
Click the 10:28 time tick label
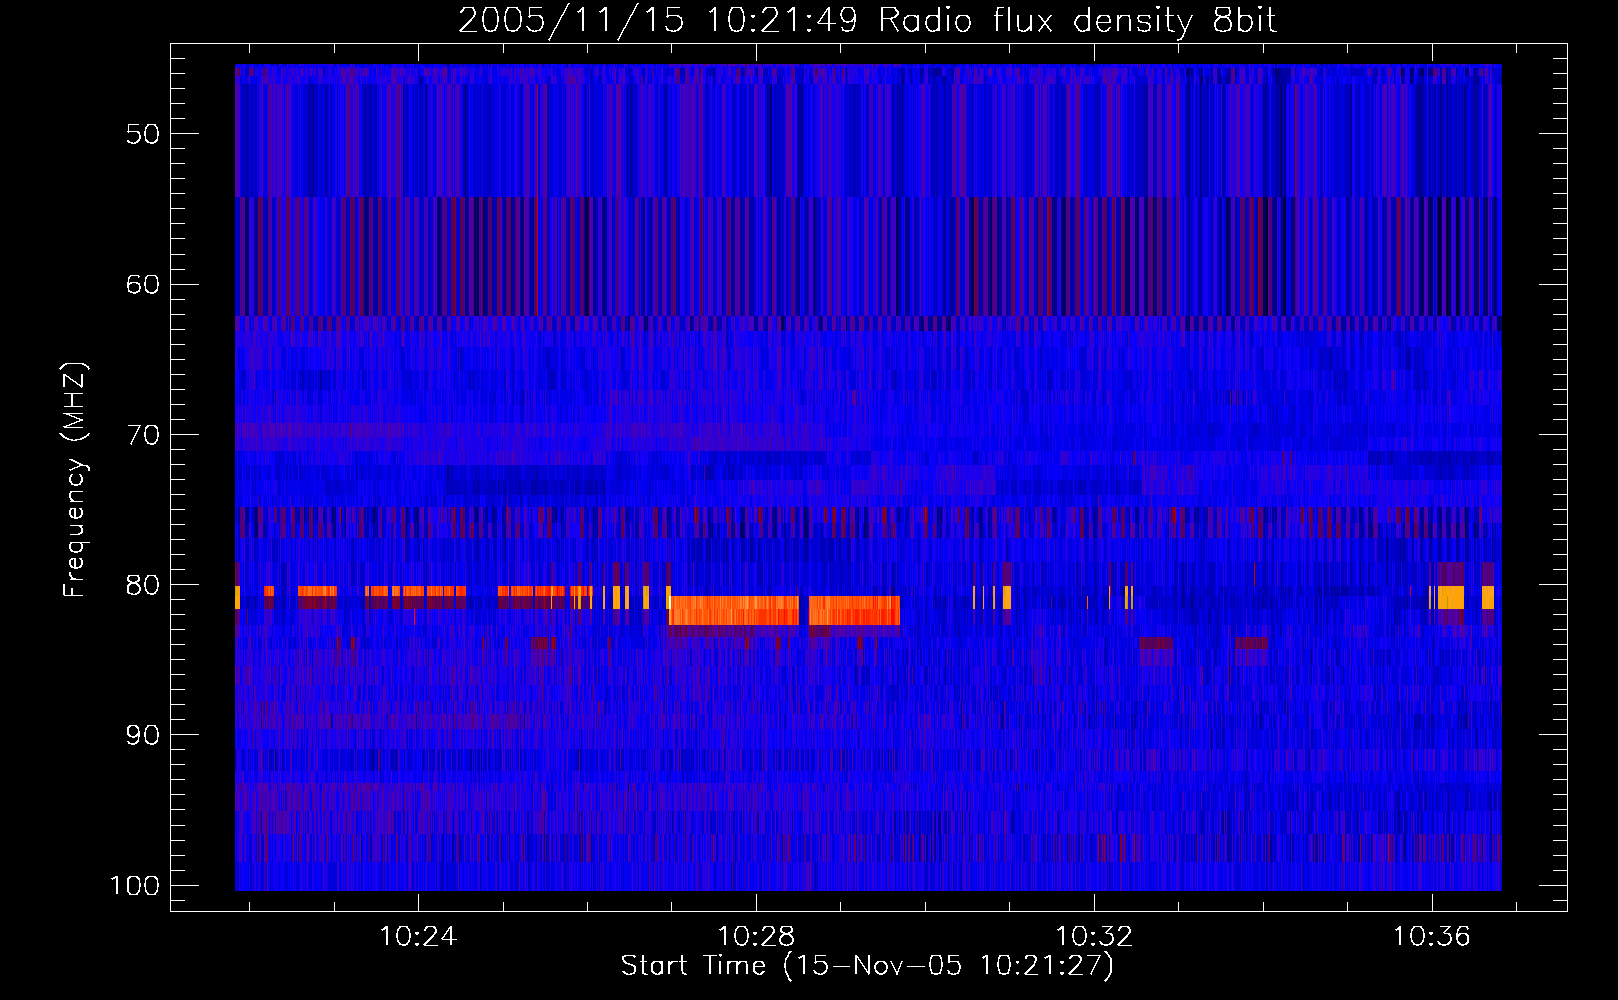coord(756,936)
